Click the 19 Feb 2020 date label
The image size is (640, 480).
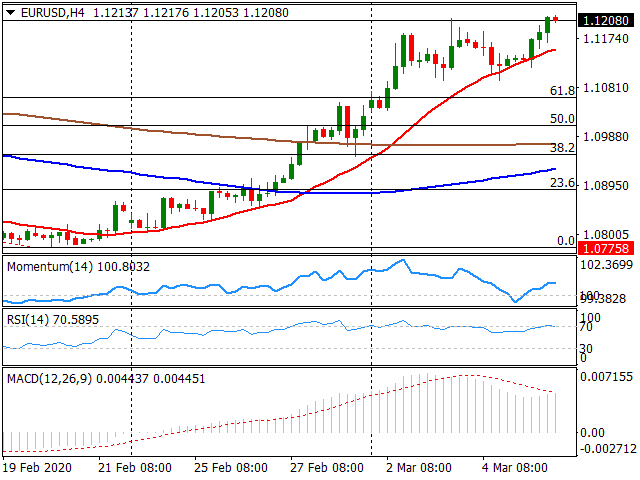[x=37, y=467]
